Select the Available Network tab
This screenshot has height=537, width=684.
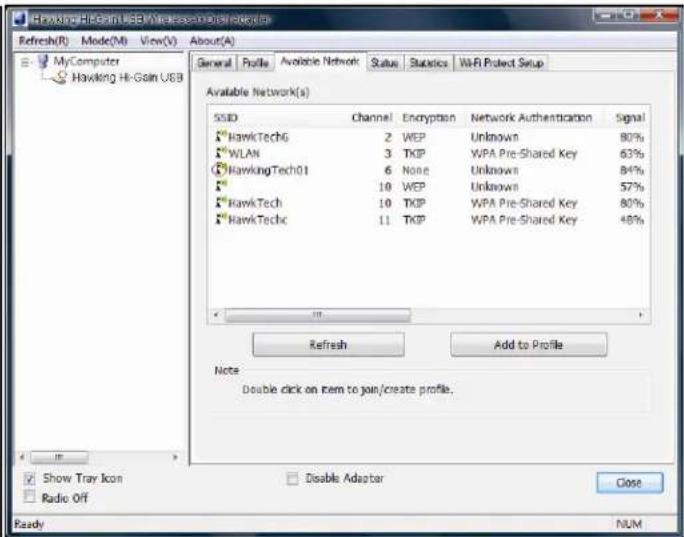320,62
